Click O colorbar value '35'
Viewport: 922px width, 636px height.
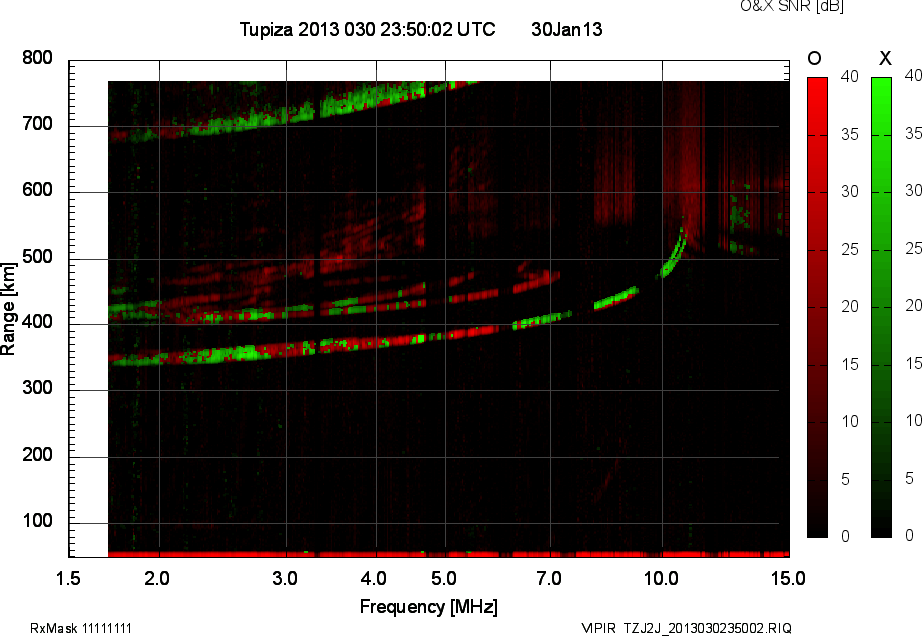pyautogui.click(x=850, y=135)
